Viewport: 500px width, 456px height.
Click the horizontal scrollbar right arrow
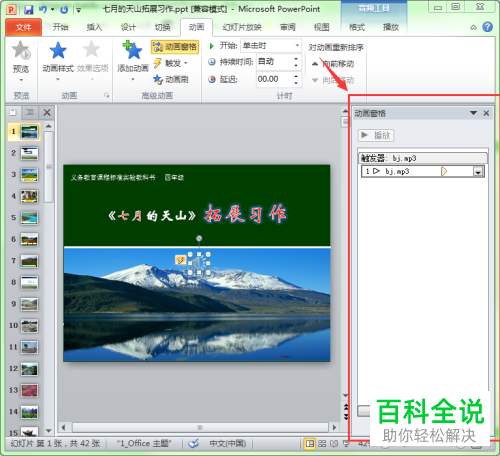334,427
